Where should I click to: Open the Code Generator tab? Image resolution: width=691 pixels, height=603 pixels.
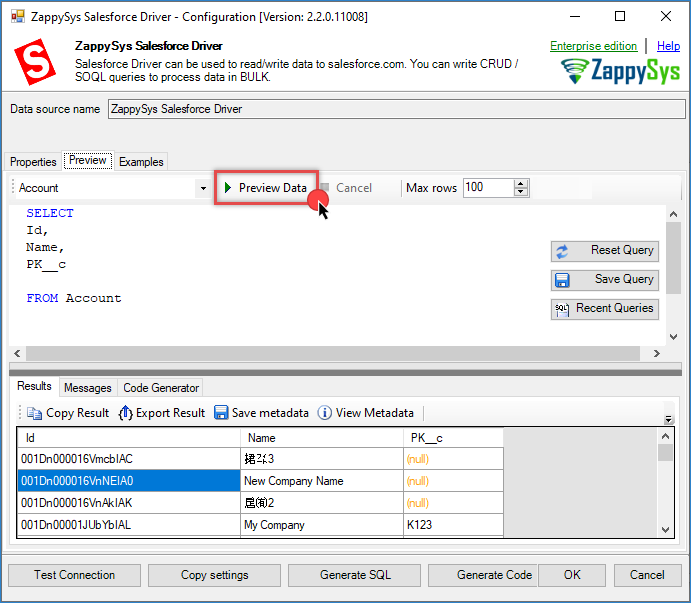click(161, 388)
